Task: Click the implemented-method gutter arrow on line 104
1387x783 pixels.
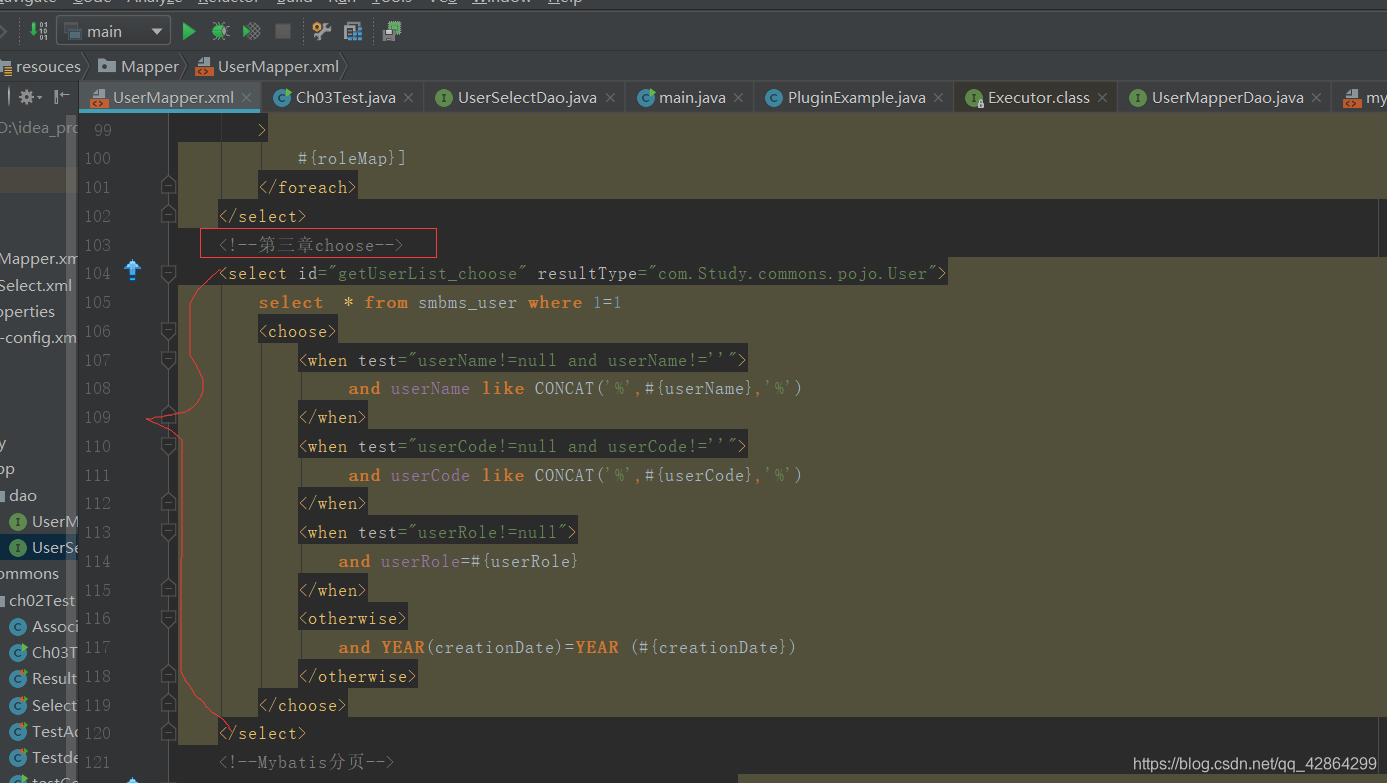Action: [x=132, y=270]
